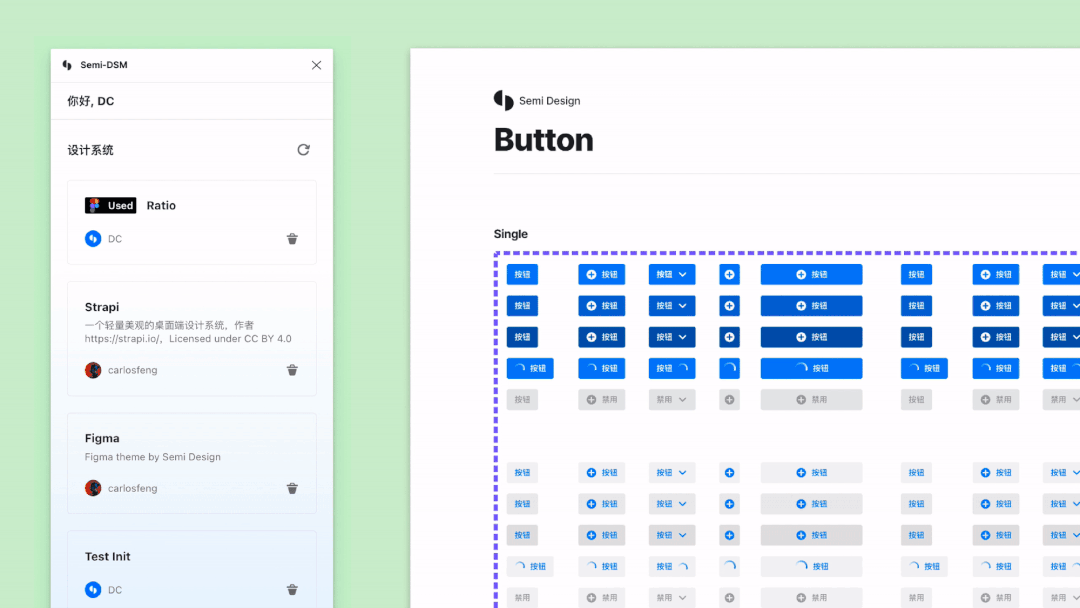Click the Semi-DSM logo in the panel header
The image size is (1080, 608).
[x=67, y=65]
